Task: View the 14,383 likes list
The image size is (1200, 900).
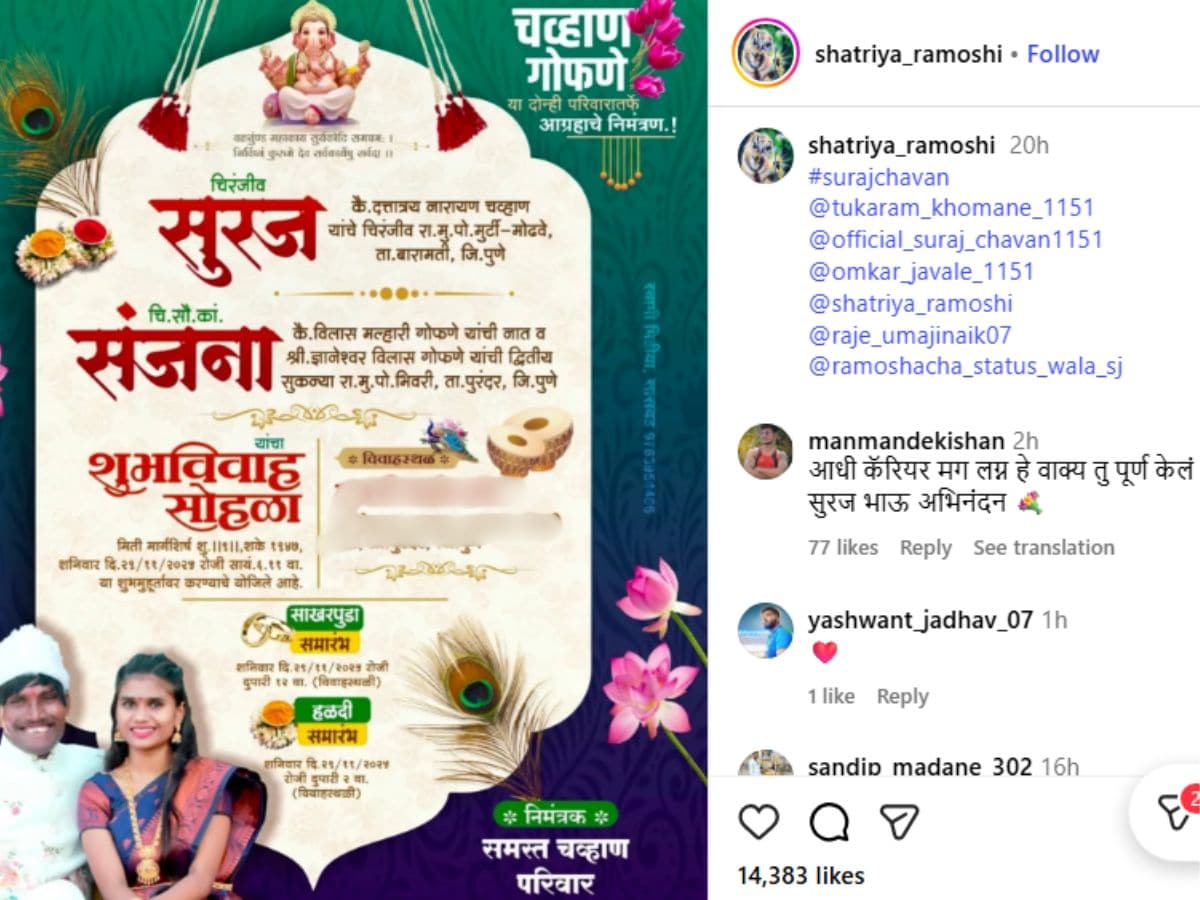Action: click(801, 877)
